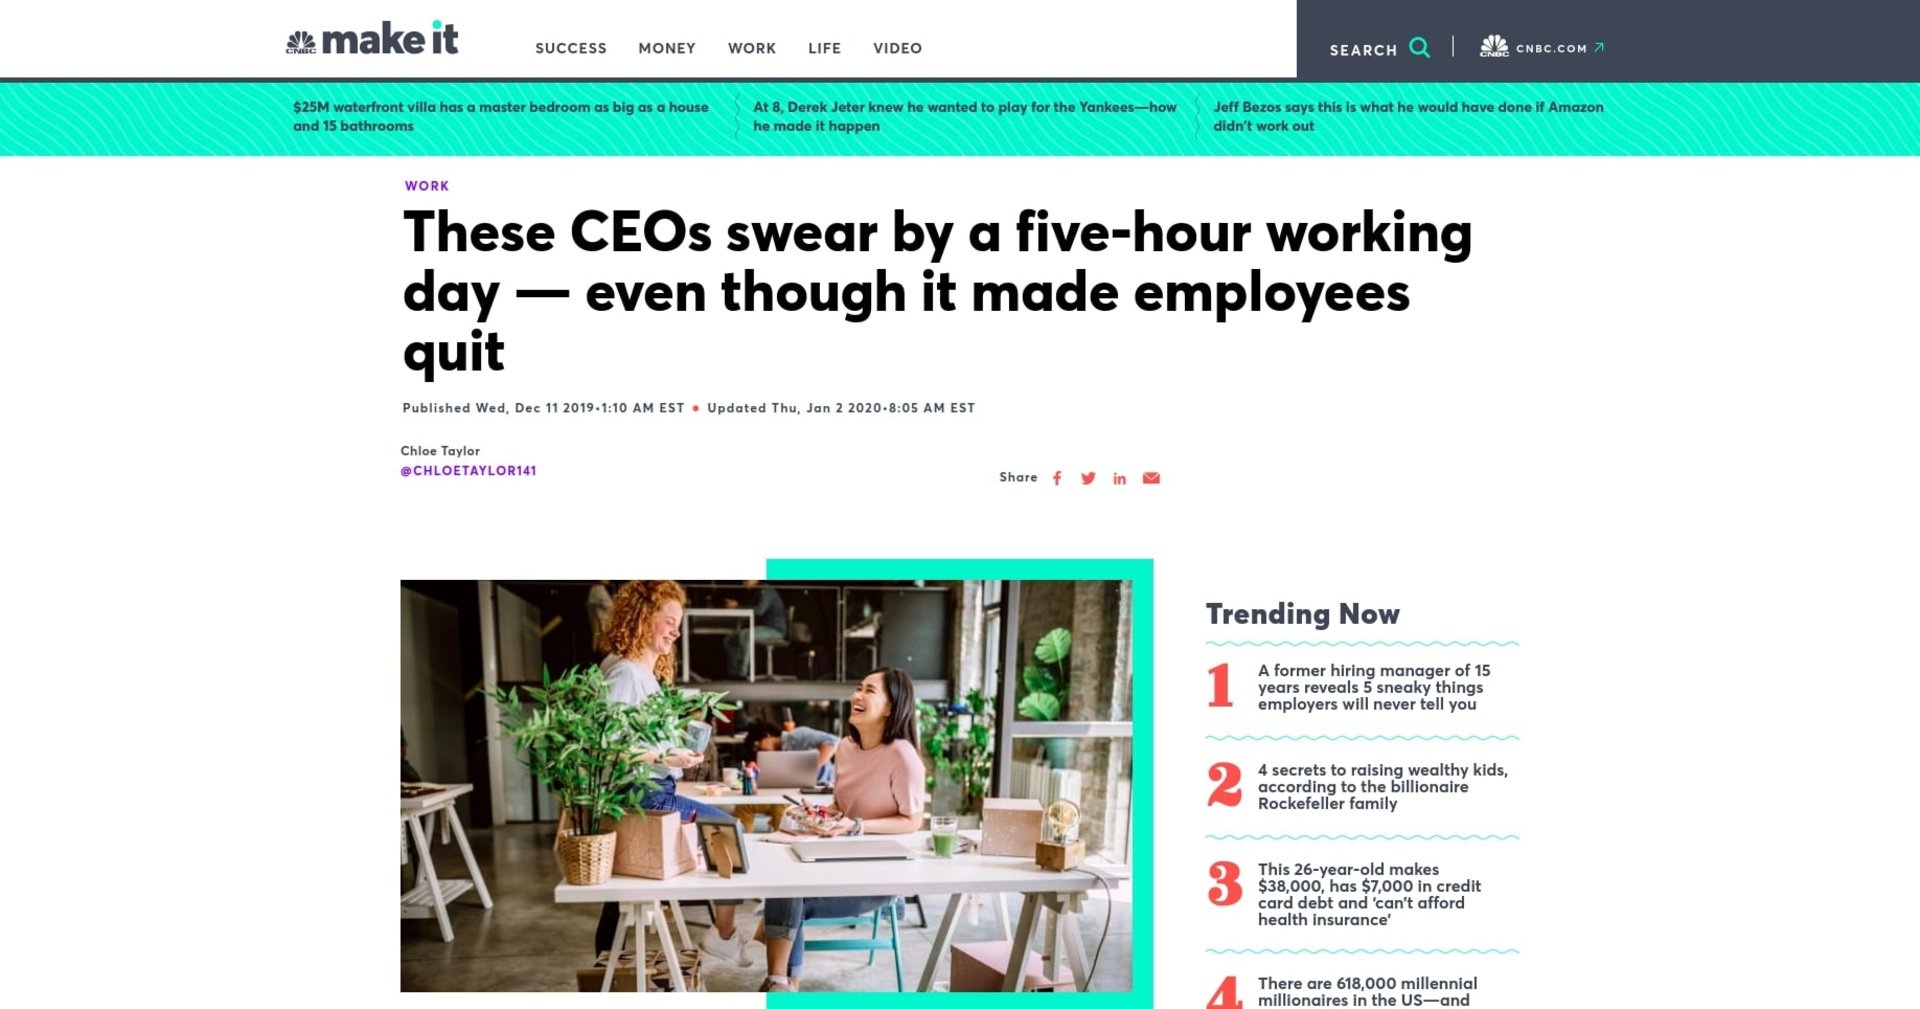Visit @CHLOETAYLOR141 author handle
1920x1009 pixels.
pyautogui.click(x=469, y=471)
